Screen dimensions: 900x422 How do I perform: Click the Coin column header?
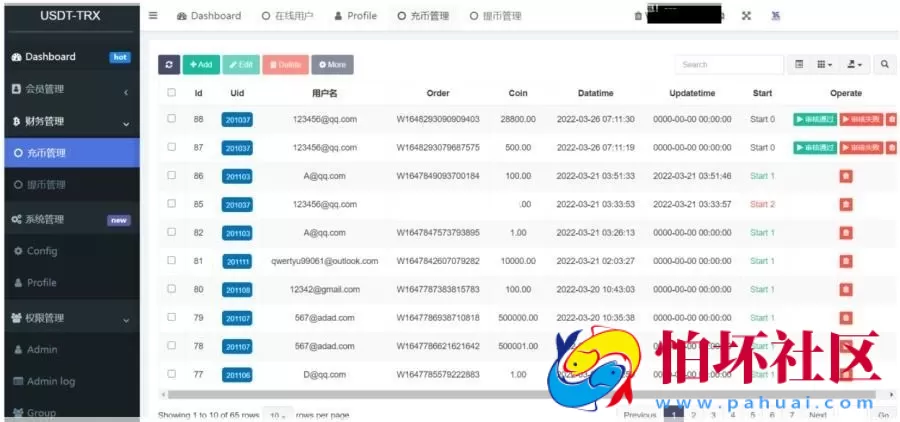click(x=518, y=93)
